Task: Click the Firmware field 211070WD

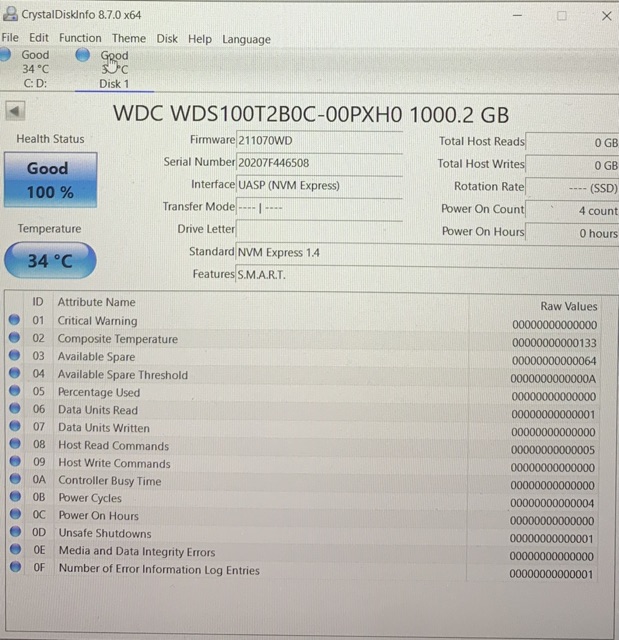Action: [319, 141]
